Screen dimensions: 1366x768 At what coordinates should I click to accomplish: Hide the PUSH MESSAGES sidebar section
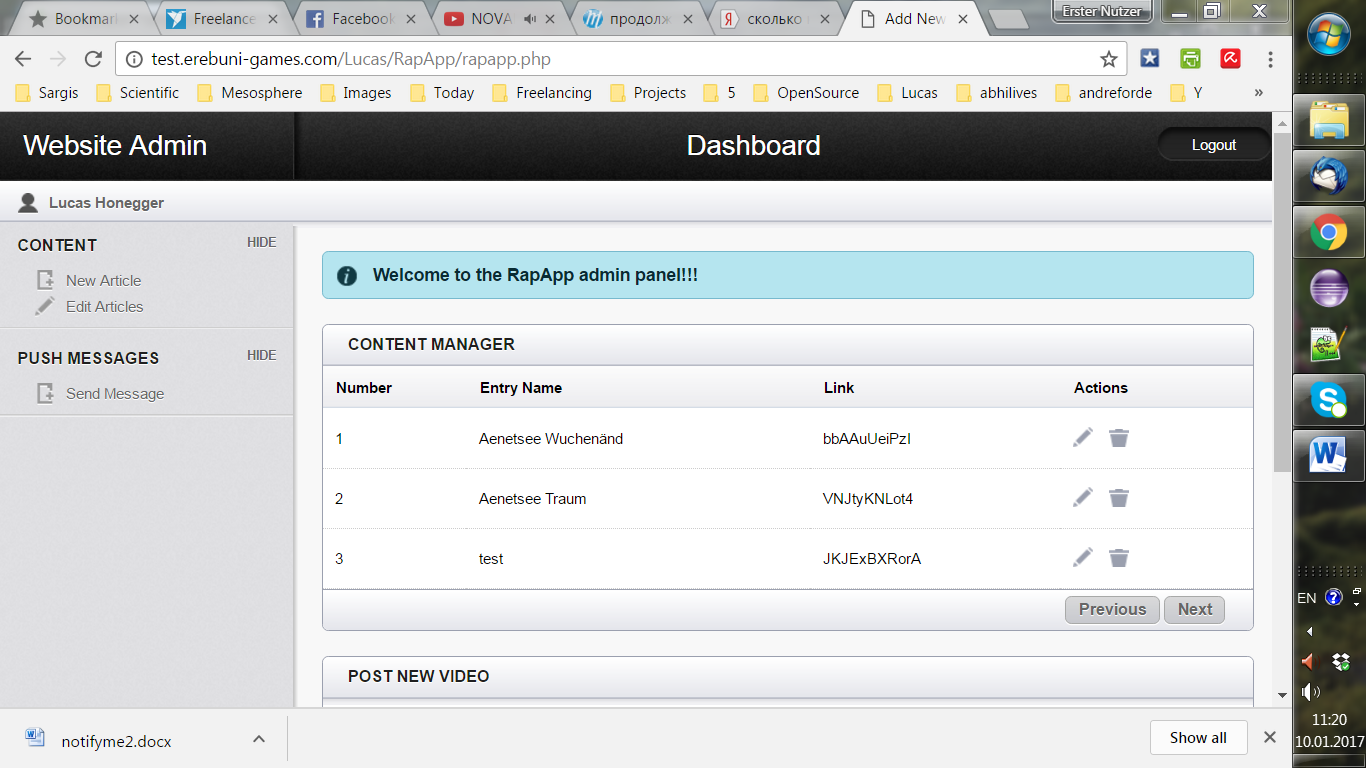click(x=262, y=355)
